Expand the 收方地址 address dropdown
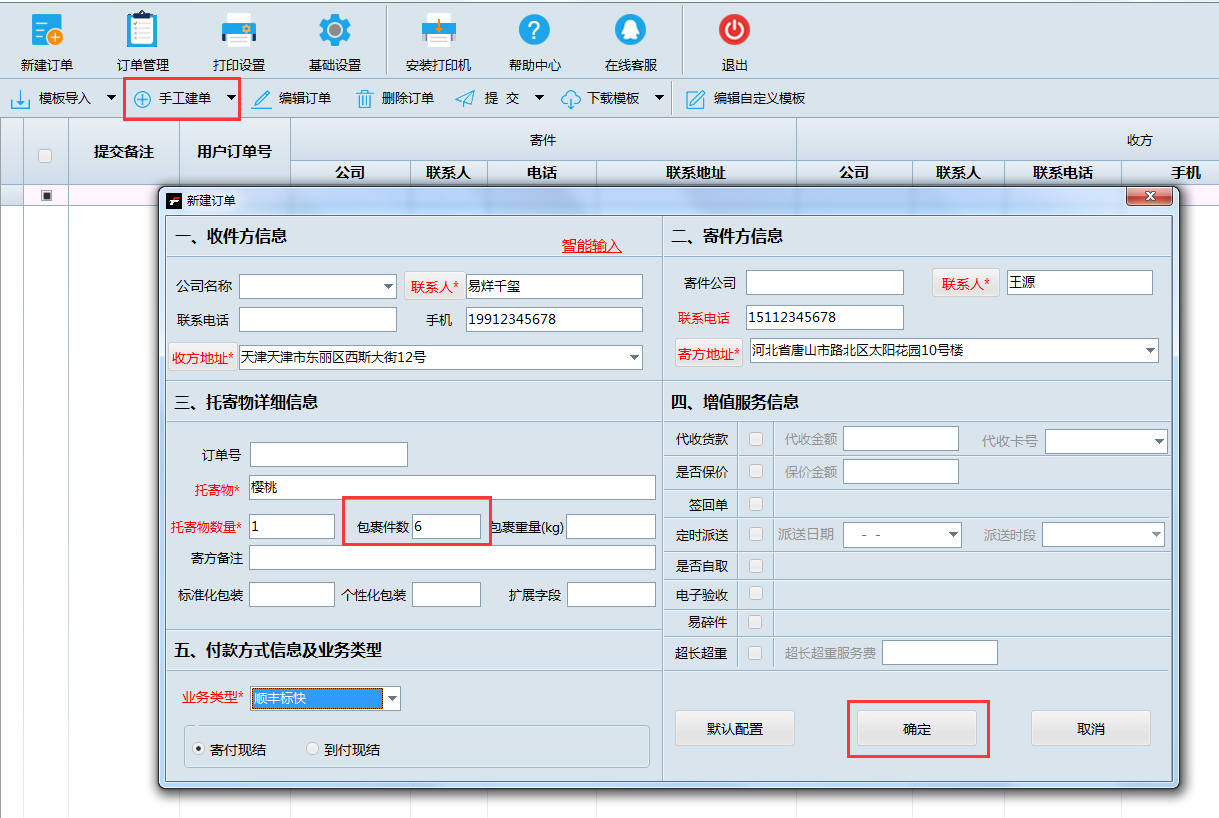The height and width of the screenshot is (818, 1219). pyautogui.click(x=633, y=356)
